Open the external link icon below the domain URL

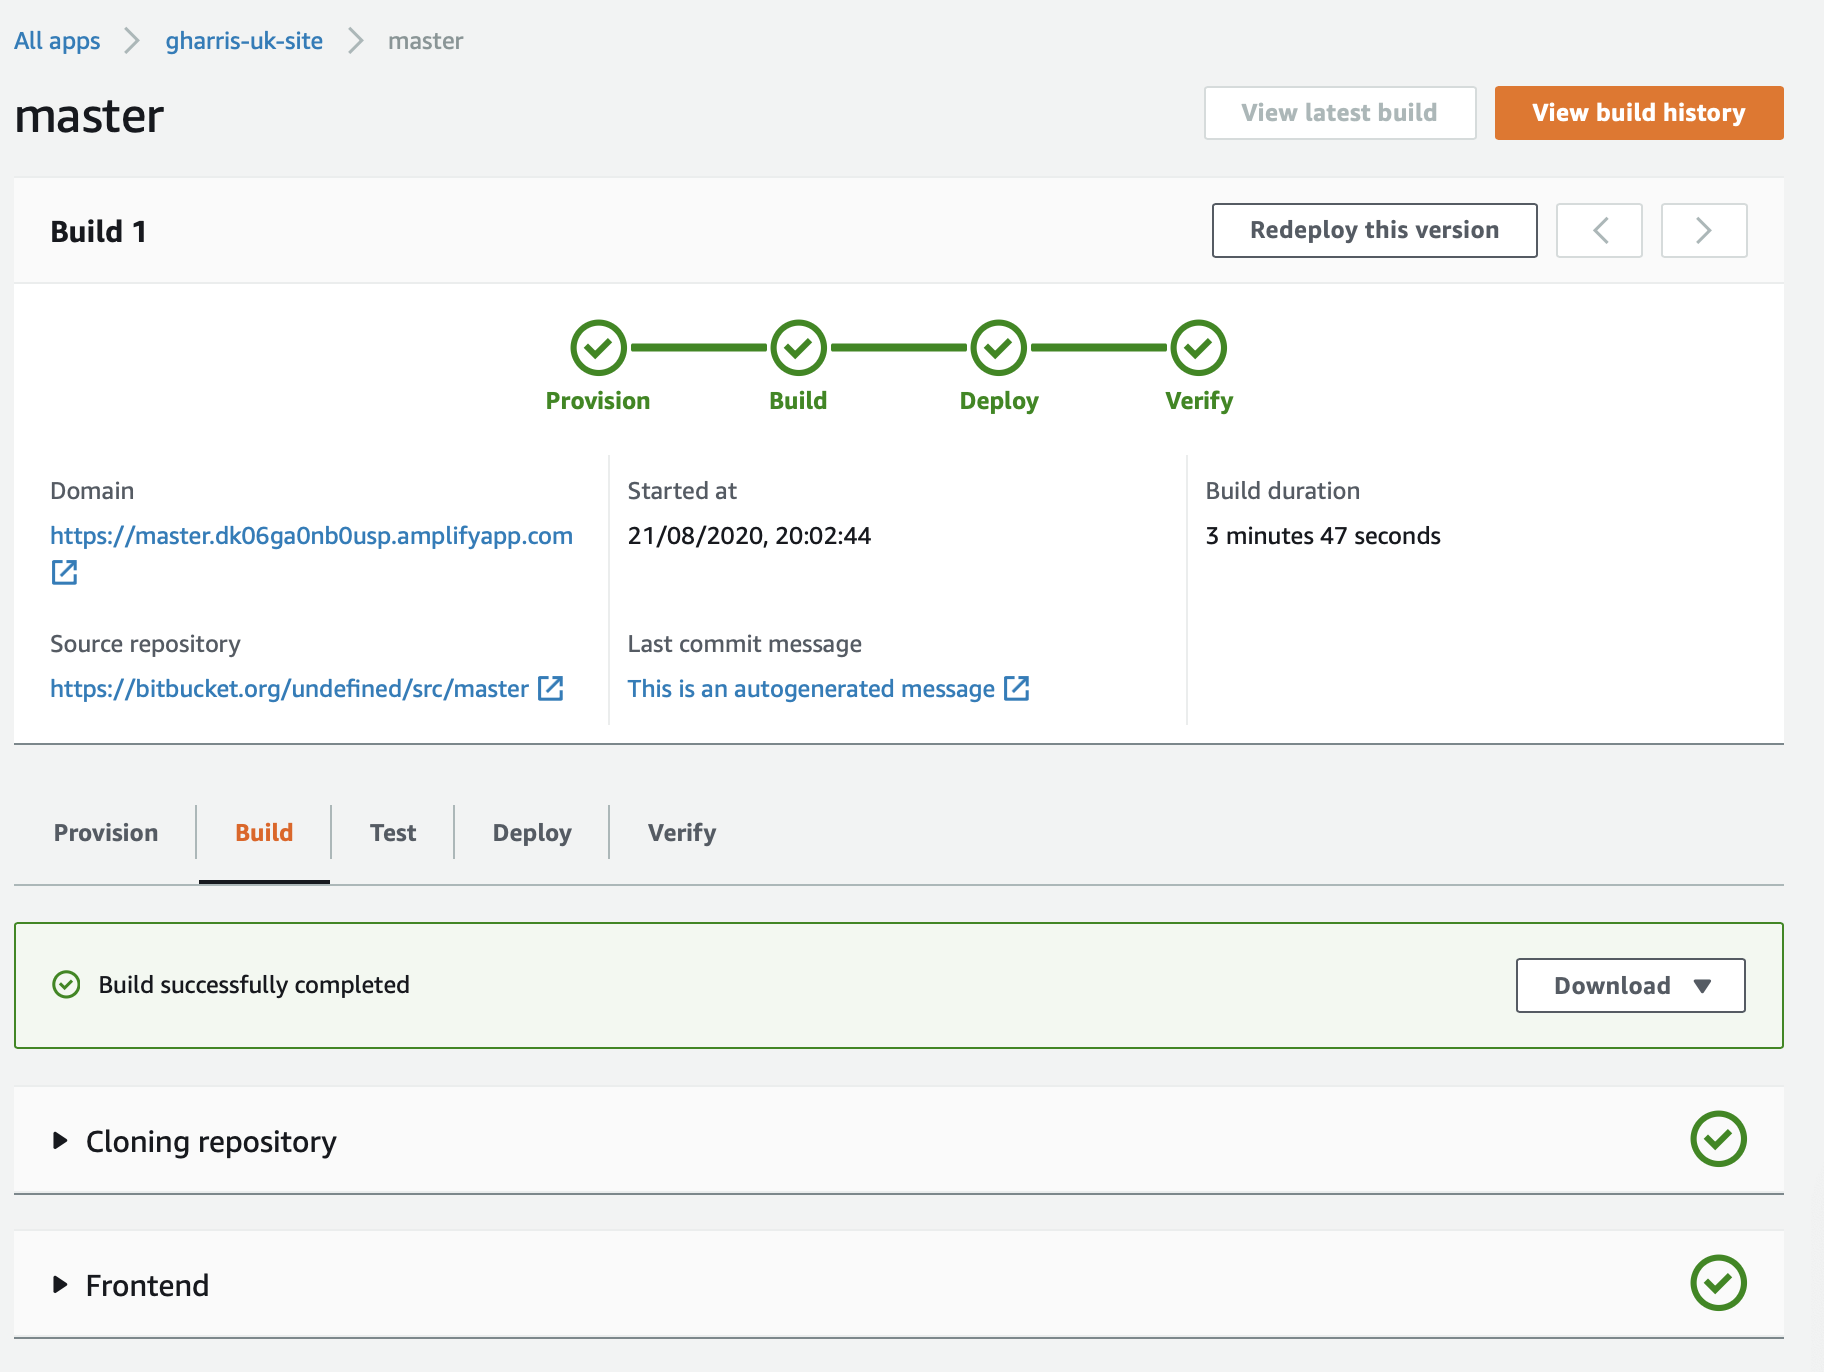64,572
